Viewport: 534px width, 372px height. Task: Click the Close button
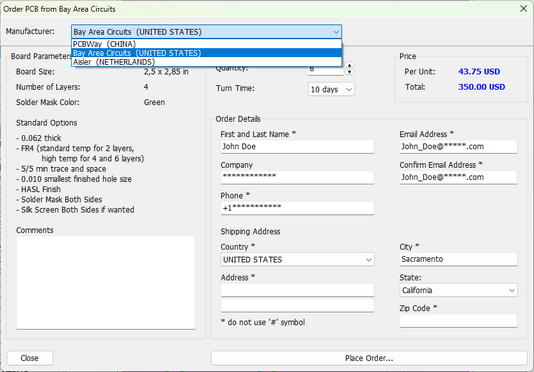click(x=30, y=358)
